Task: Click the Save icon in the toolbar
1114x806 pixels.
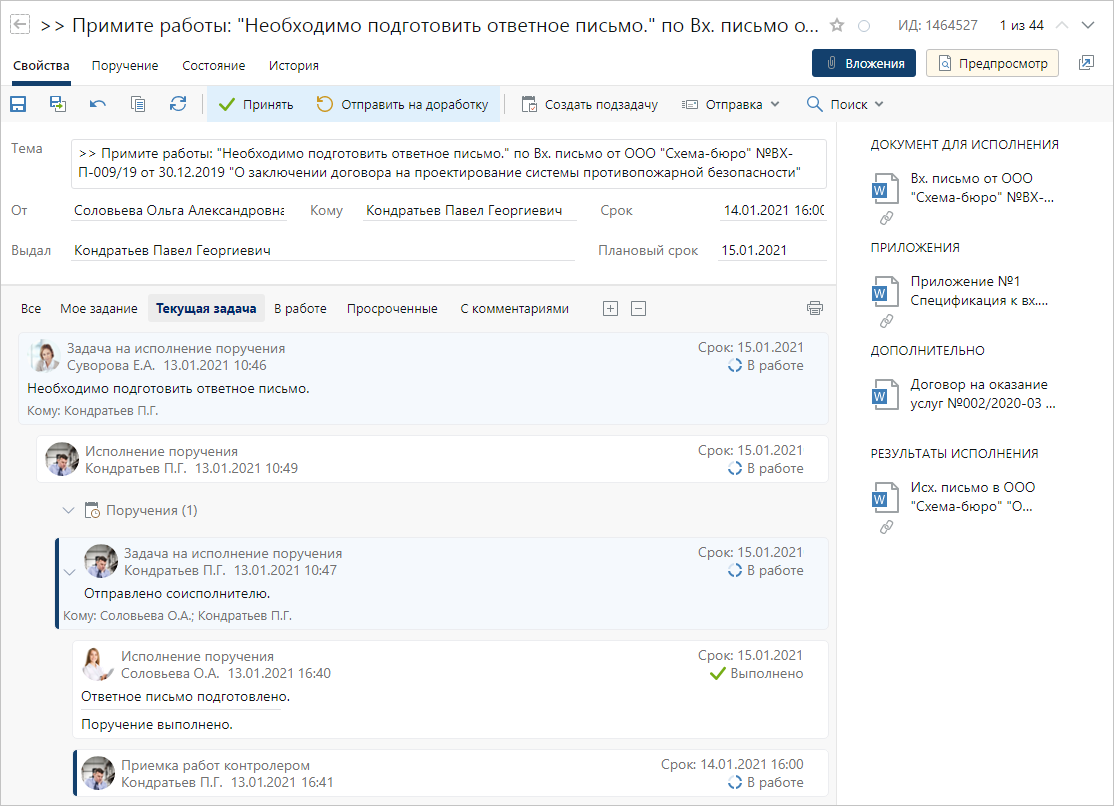Action: 17,104
